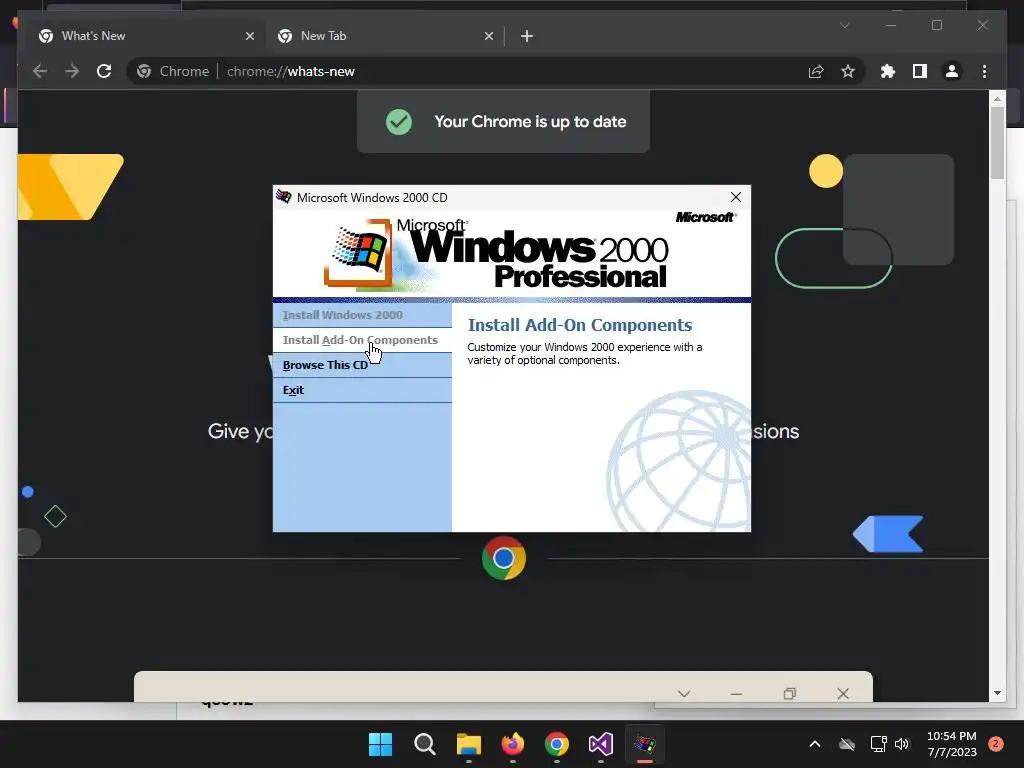Close the What's New tab
This screenshot has width=1024, height=768.
(x=249, y=36)
